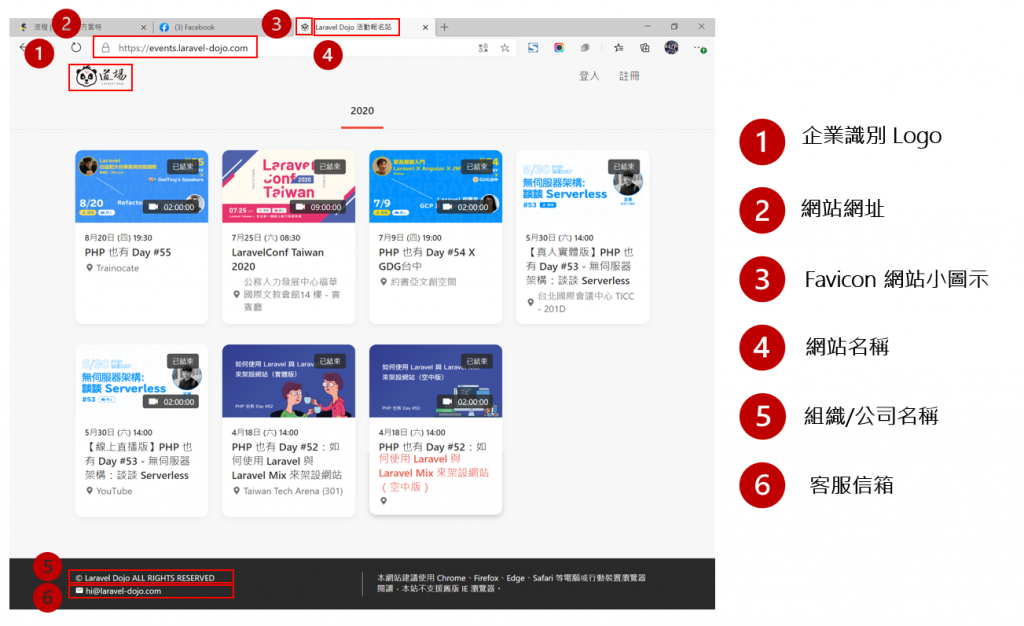Click the 登入 link
The image size is (1024, 626).
(589, 76)
